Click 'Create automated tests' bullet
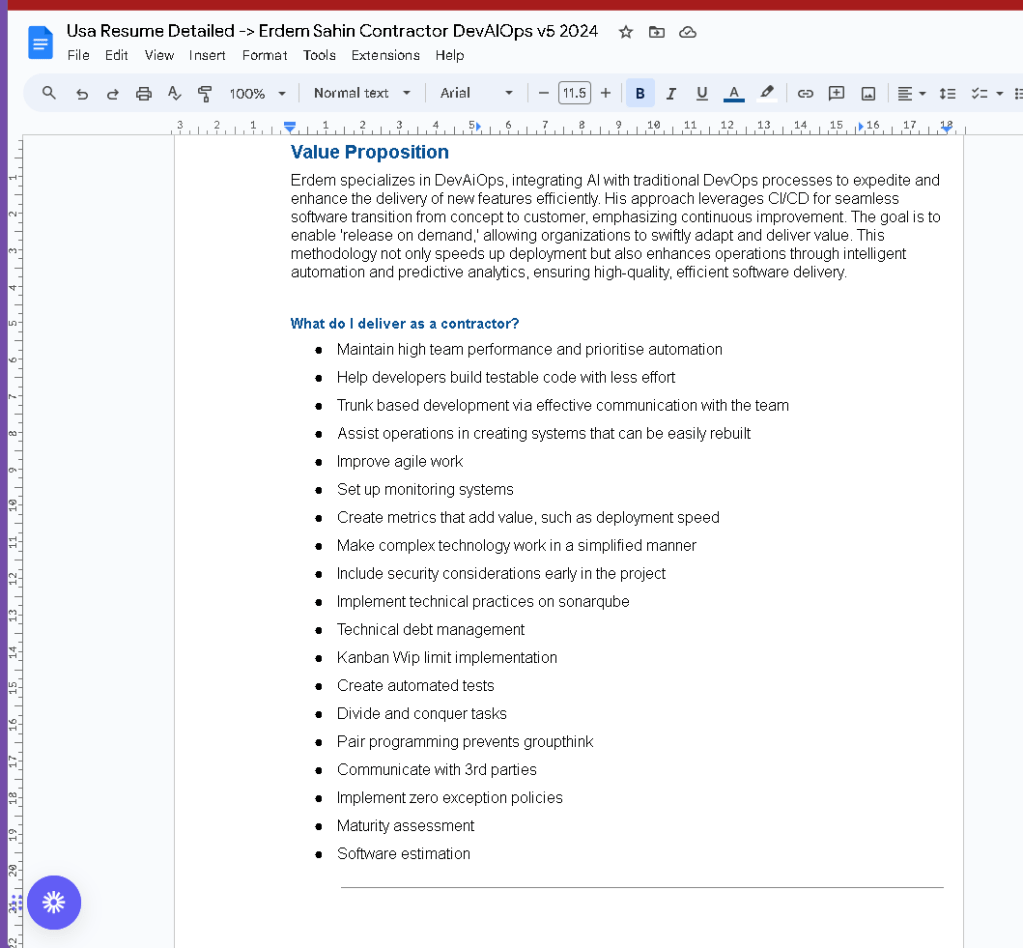Viewport: 1023px width, 948px height. coord(416,686)
